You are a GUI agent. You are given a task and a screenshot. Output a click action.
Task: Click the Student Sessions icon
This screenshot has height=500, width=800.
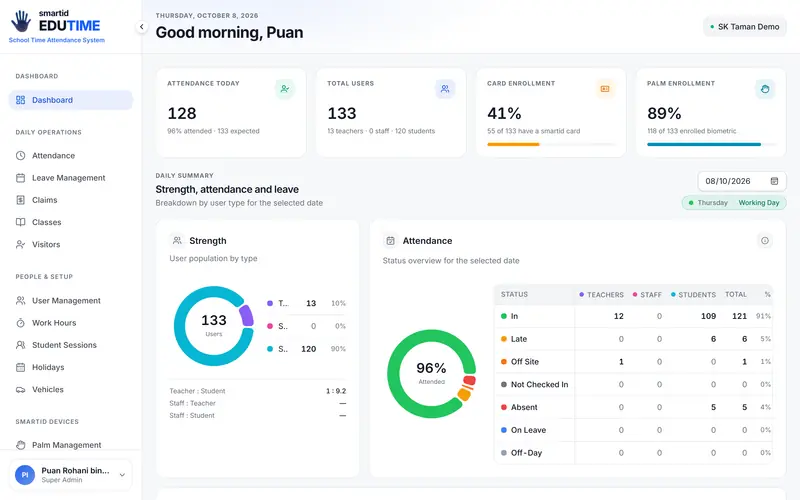20,345
